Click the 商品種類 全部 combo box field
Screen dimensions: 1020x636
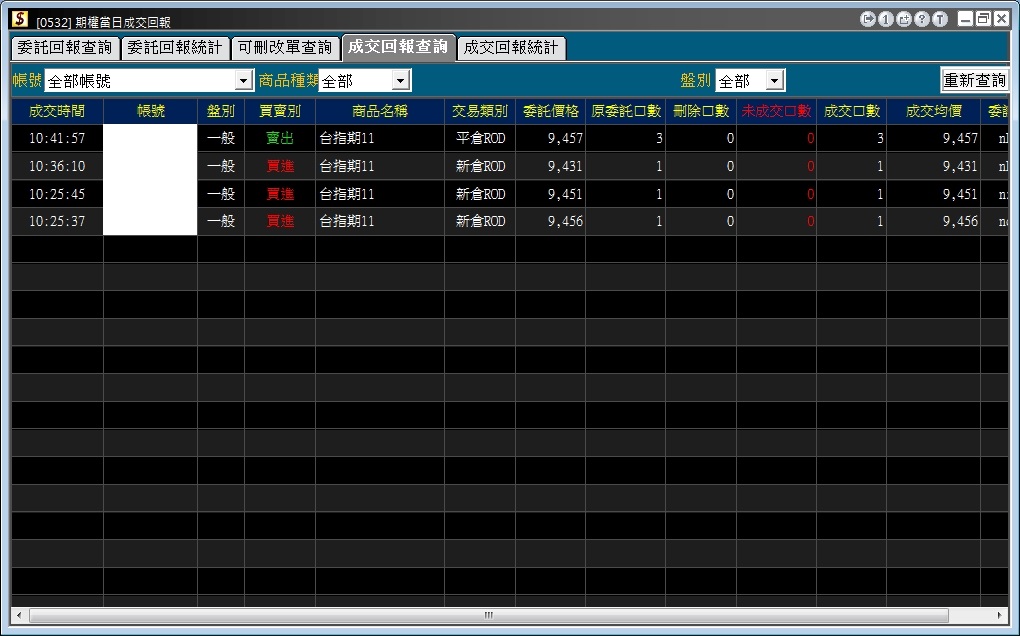(x=364, y=81)
